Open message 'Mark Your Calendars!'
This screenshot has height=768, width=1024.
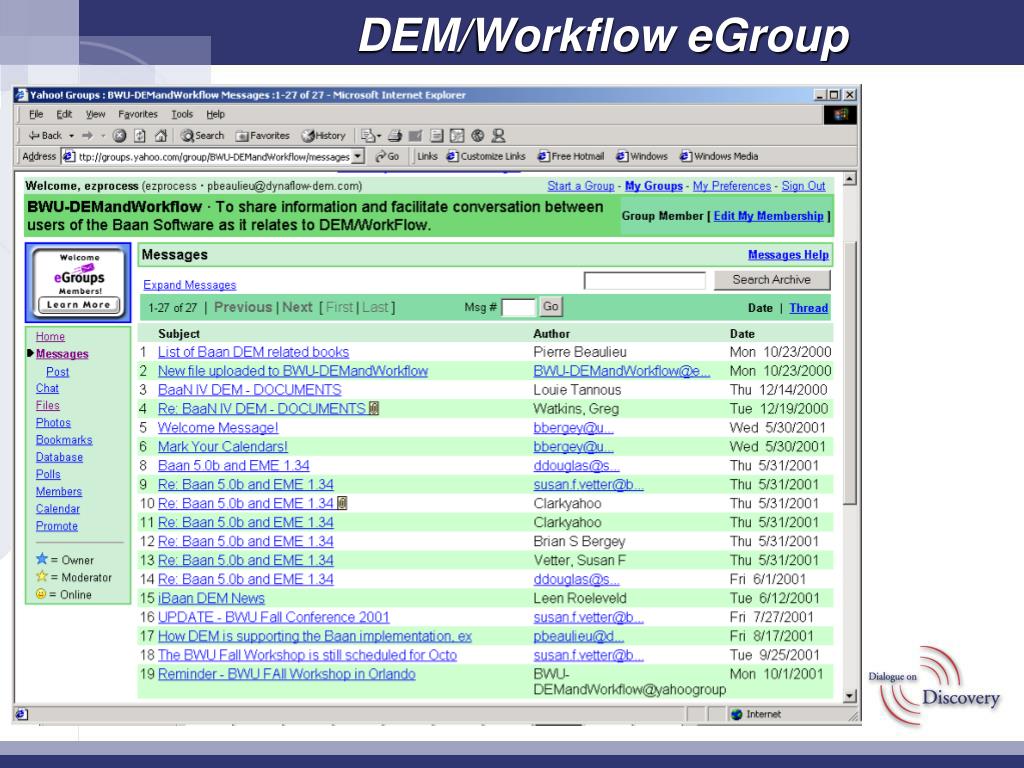tap(223, 447)
